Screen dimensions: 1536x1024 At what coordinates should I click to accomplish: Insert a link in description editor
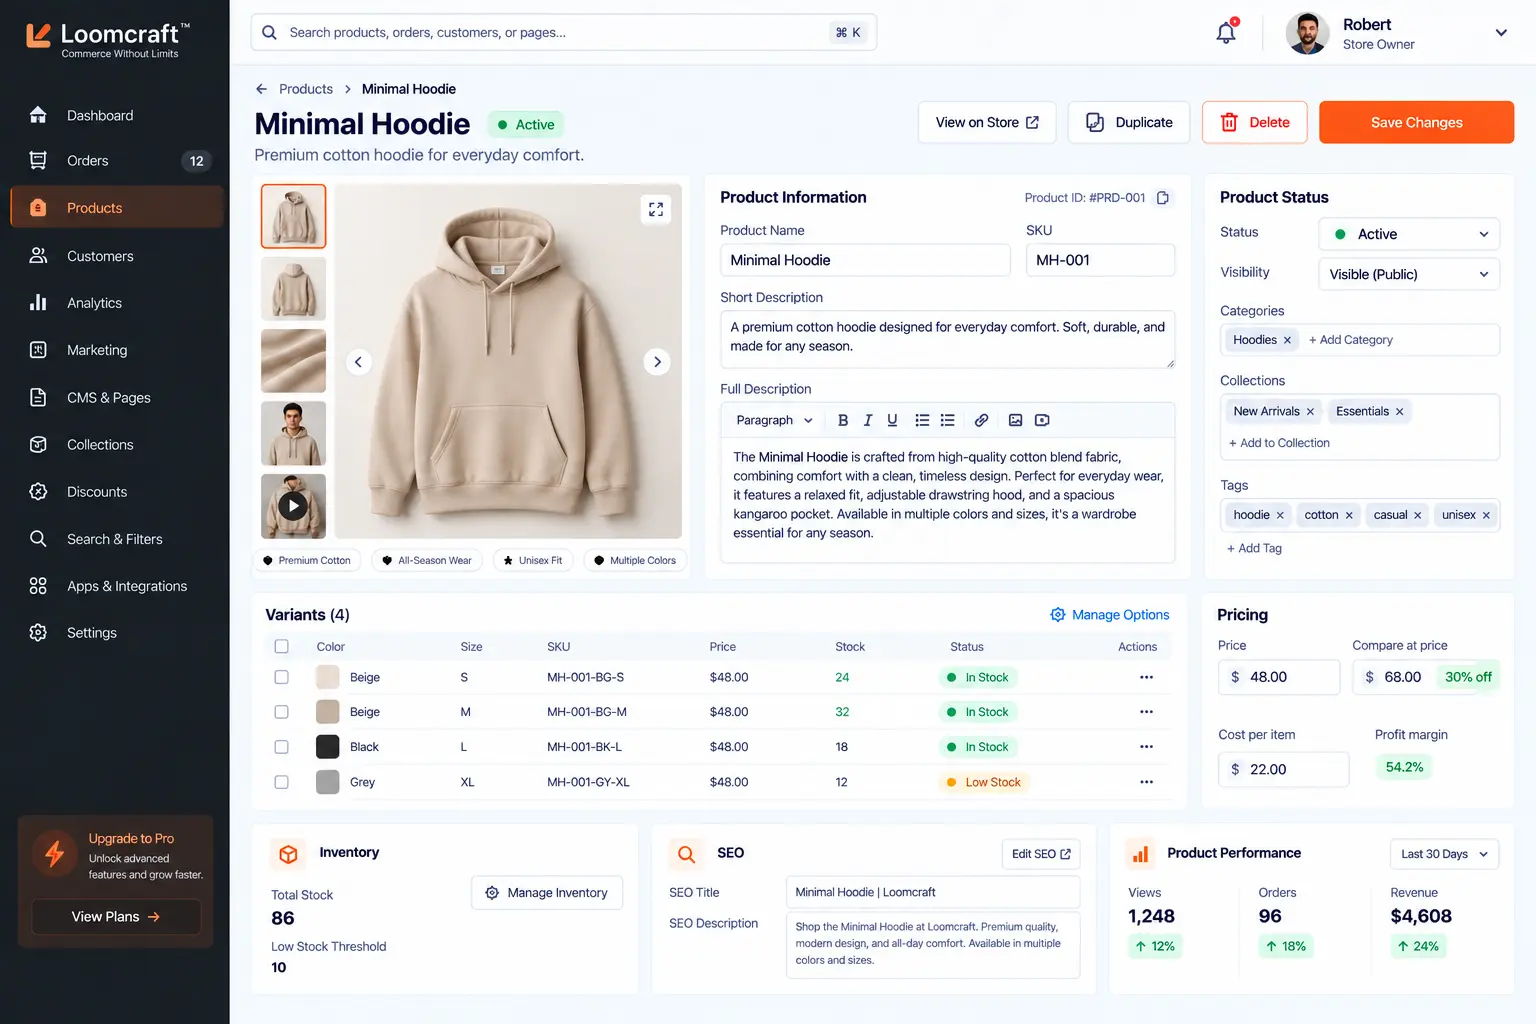tap(982, 420)
